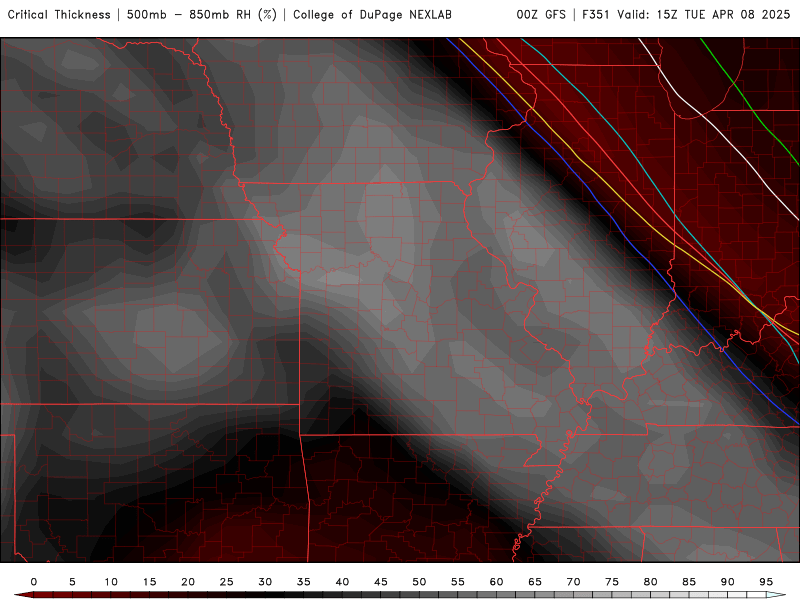Click the '95' value on the color scale
800x600 pixels.
(766, 582)
